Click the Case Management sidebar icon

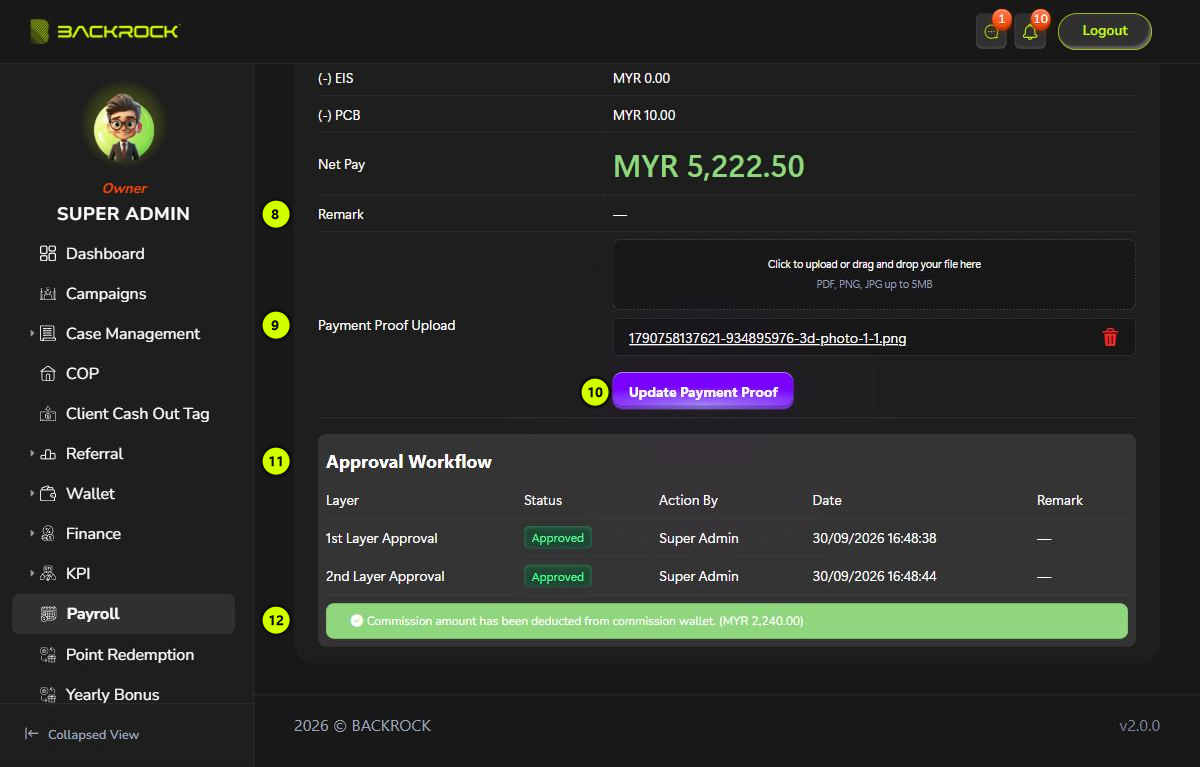click(48, 334)
